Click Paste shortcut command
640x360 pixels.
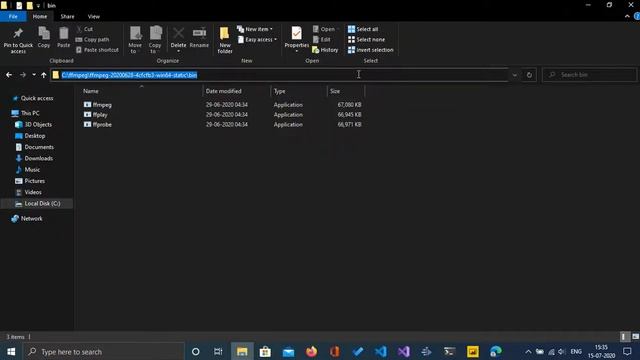click(97, 50)
